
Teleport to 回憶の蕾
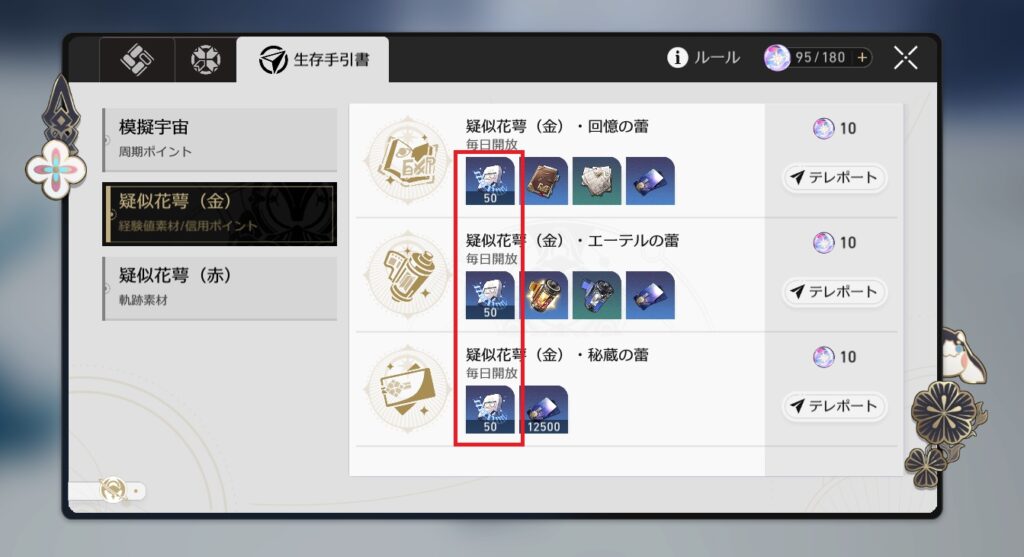click(x=834, y=178)
